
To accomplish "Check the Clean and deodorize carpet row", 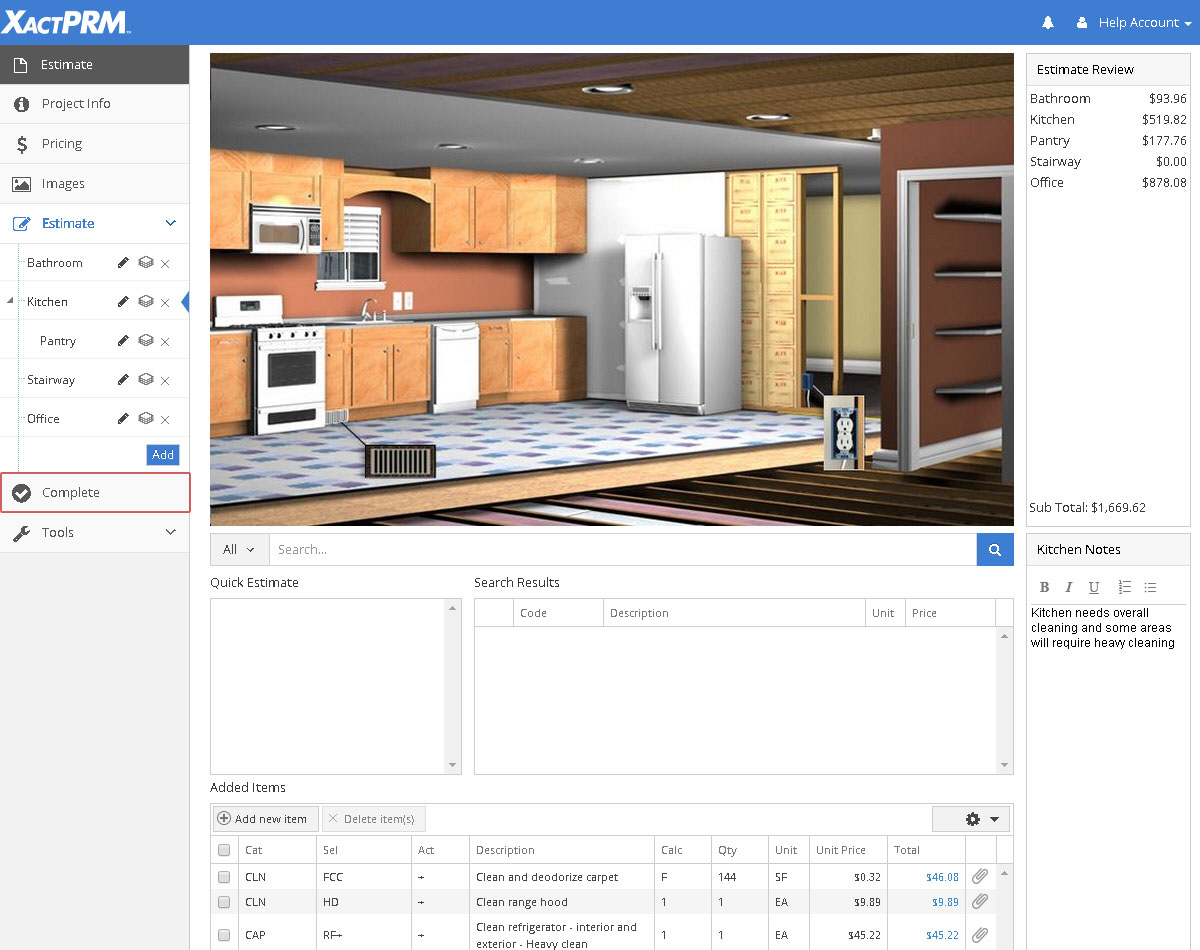I will click(224, 877).
